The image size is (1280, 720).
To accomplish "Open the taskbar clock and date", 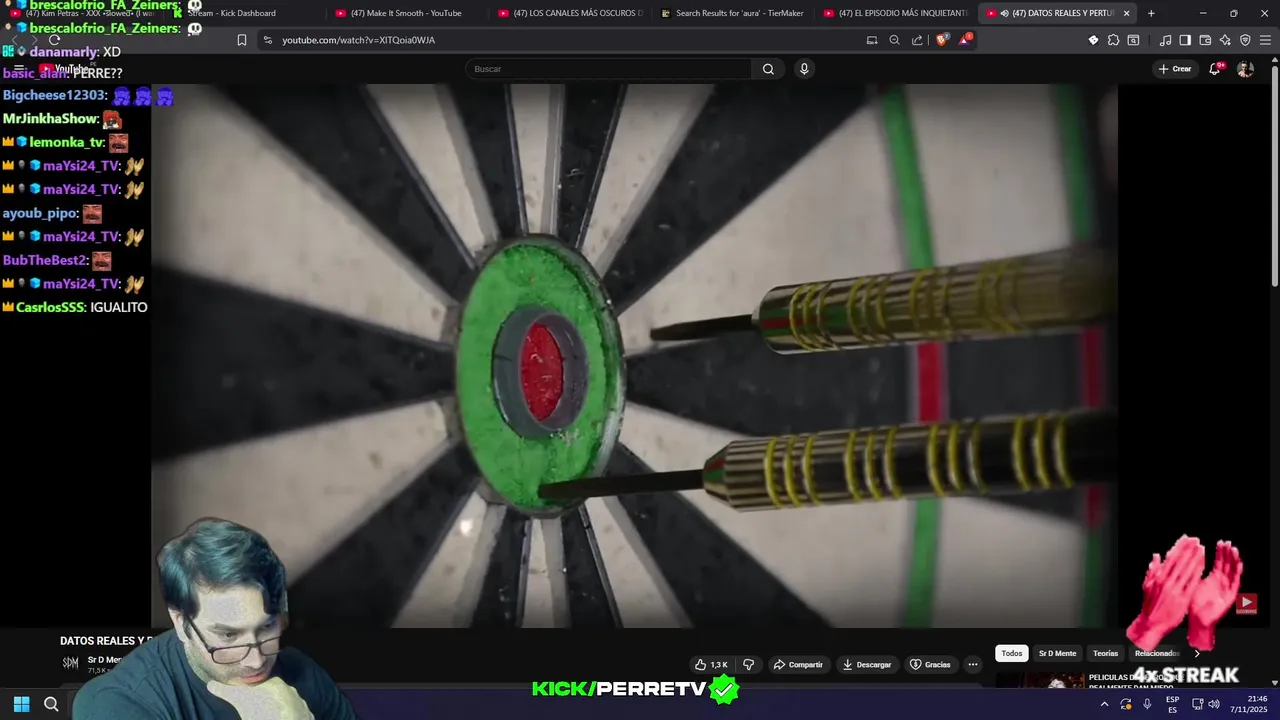I will click(x=1249, y=704).
